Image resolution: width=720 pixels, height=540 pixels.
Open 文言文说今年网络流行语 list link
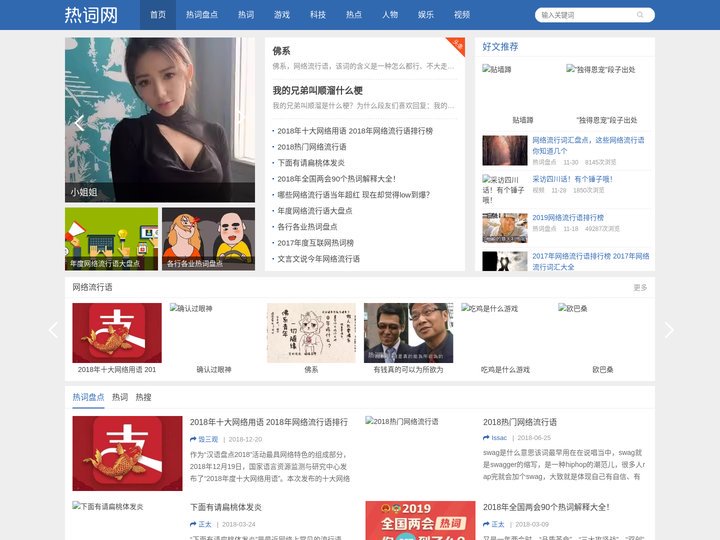[x=319, y=259]
